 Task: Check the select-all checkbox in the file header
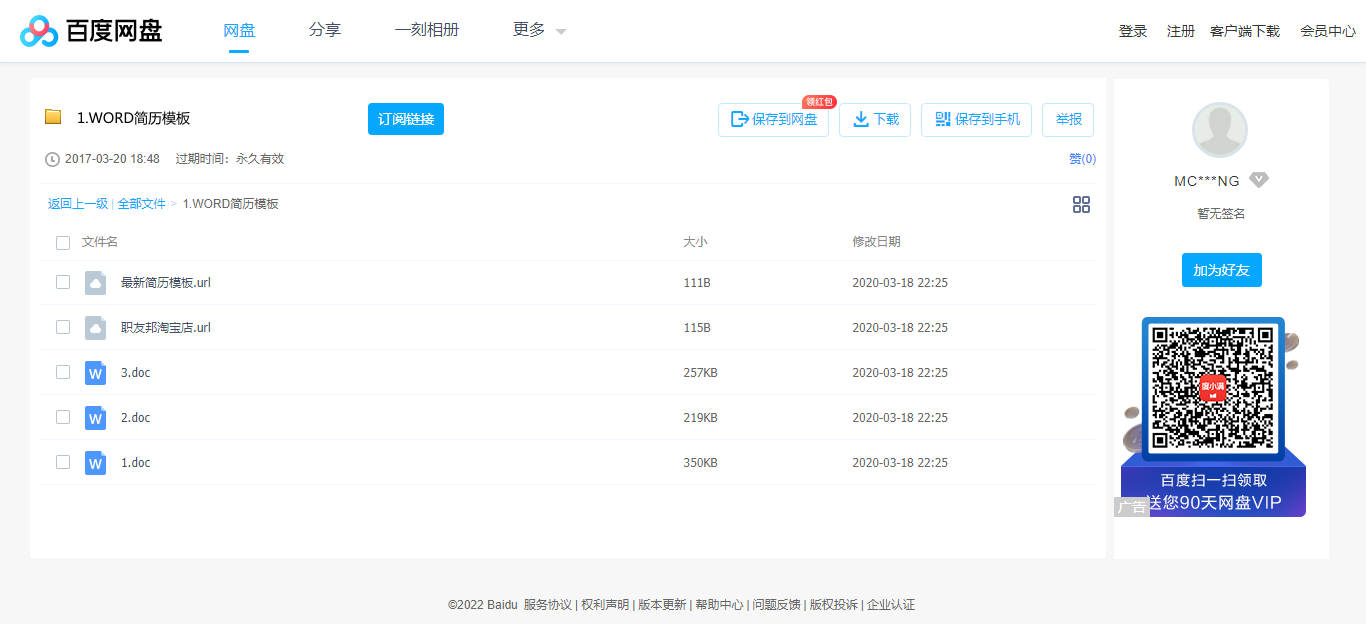tap(63, 242)
